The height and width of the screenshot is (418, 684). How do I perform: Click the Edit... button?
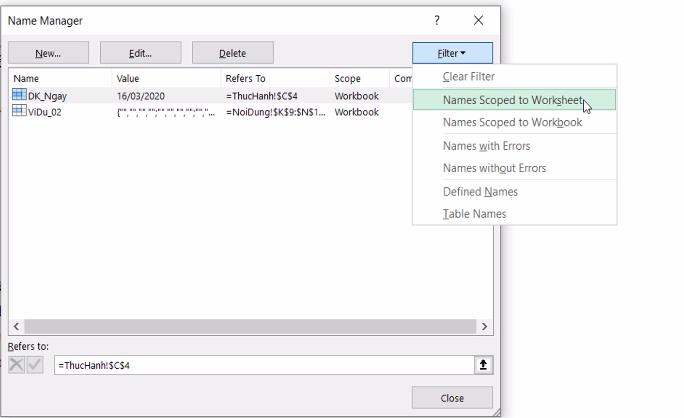(x=140, y=53)
